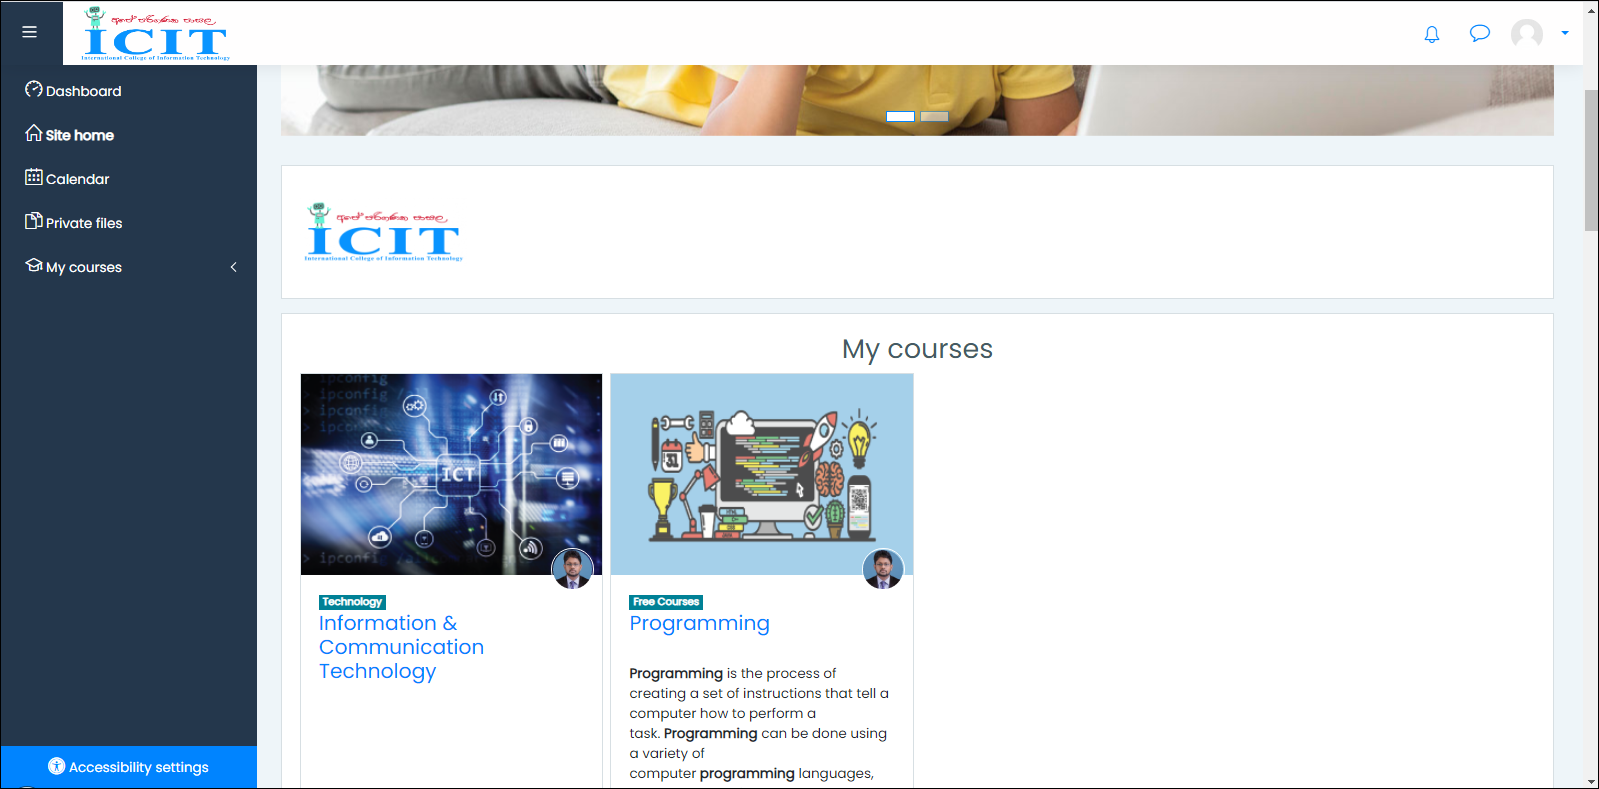This screenshot has width=1599, height=789.
Task: Open the notifications bell icon
Action: pos(1431,34)
